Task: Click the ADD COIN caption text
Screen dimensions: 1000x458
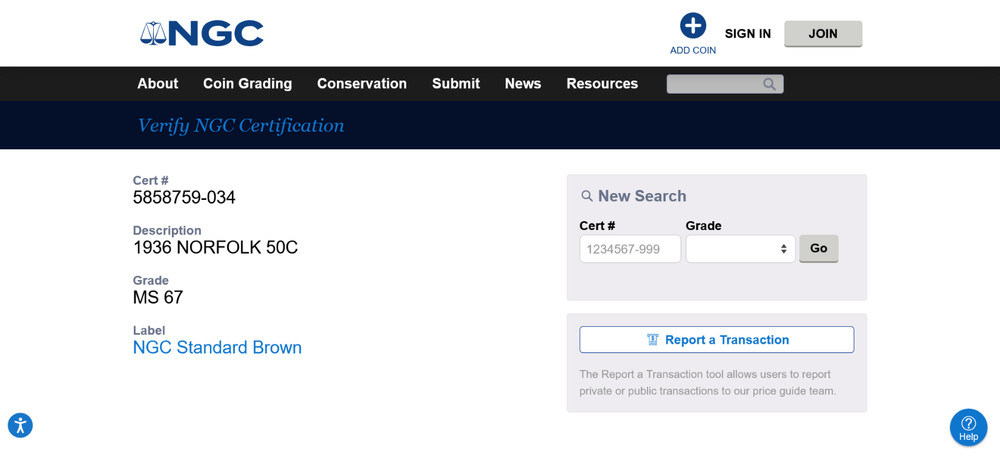Action: click(693, 50)
